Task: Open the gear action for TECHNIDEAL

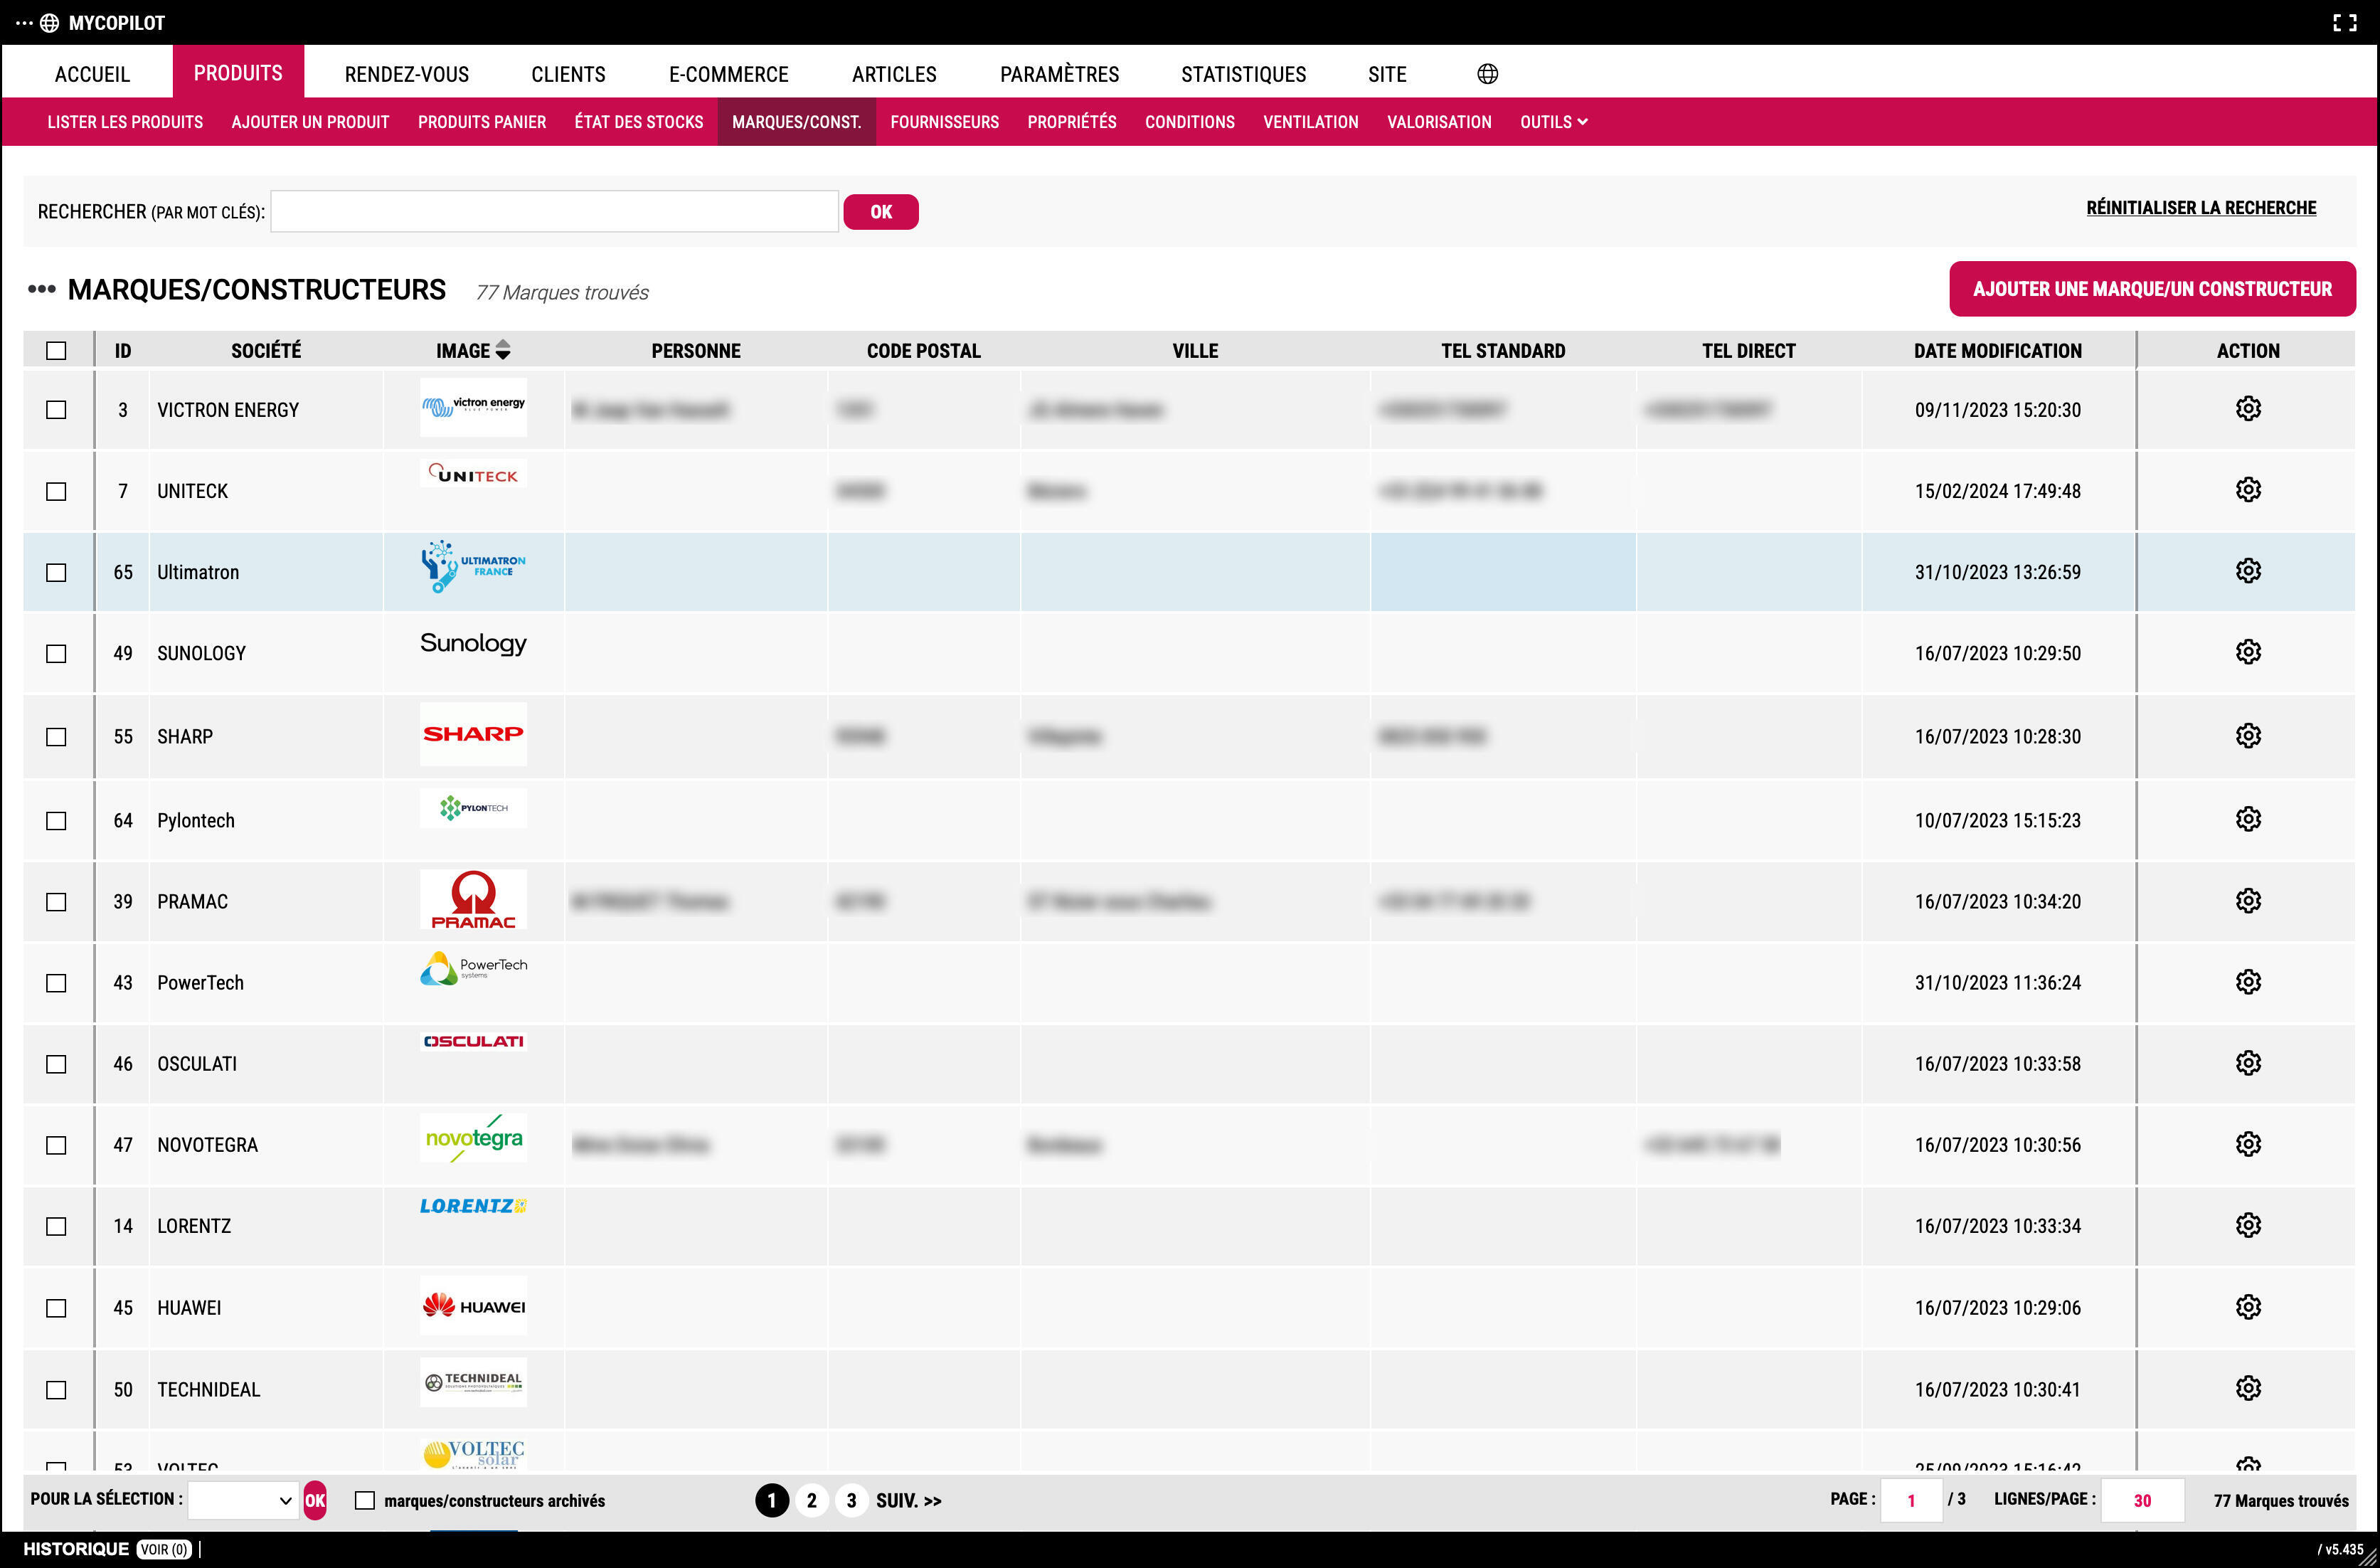Action: (x=2248, y=1388)
